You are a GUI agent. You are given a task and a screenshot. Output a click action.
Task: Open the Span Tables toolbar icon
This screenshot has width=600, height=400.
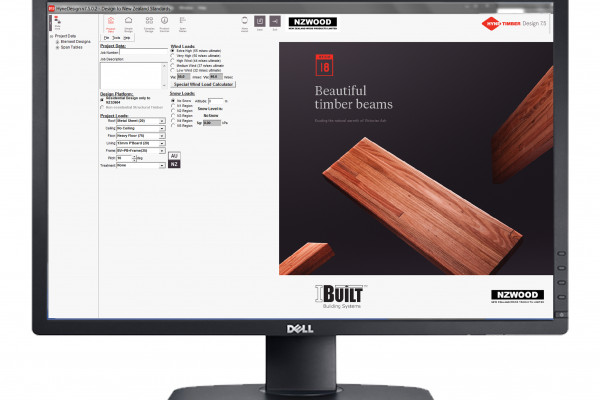click(183, 24)
